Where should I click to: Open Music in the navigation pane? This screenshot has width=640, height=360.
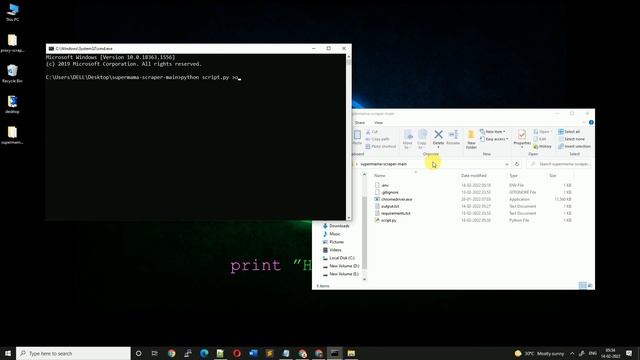331,234
